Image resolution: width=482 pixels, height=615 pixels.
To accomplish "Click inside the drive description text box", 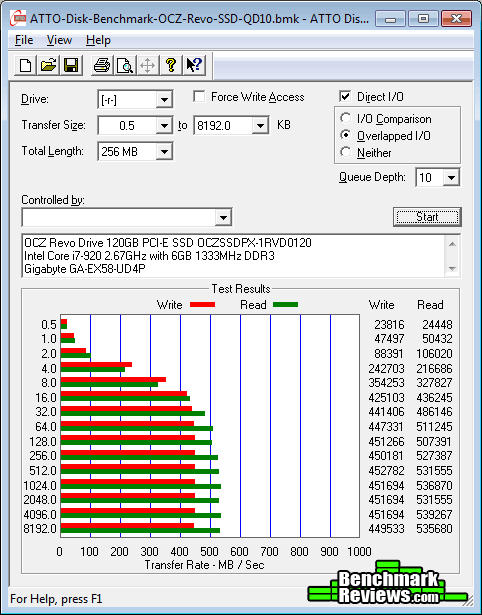I will (x=234, y=256).
